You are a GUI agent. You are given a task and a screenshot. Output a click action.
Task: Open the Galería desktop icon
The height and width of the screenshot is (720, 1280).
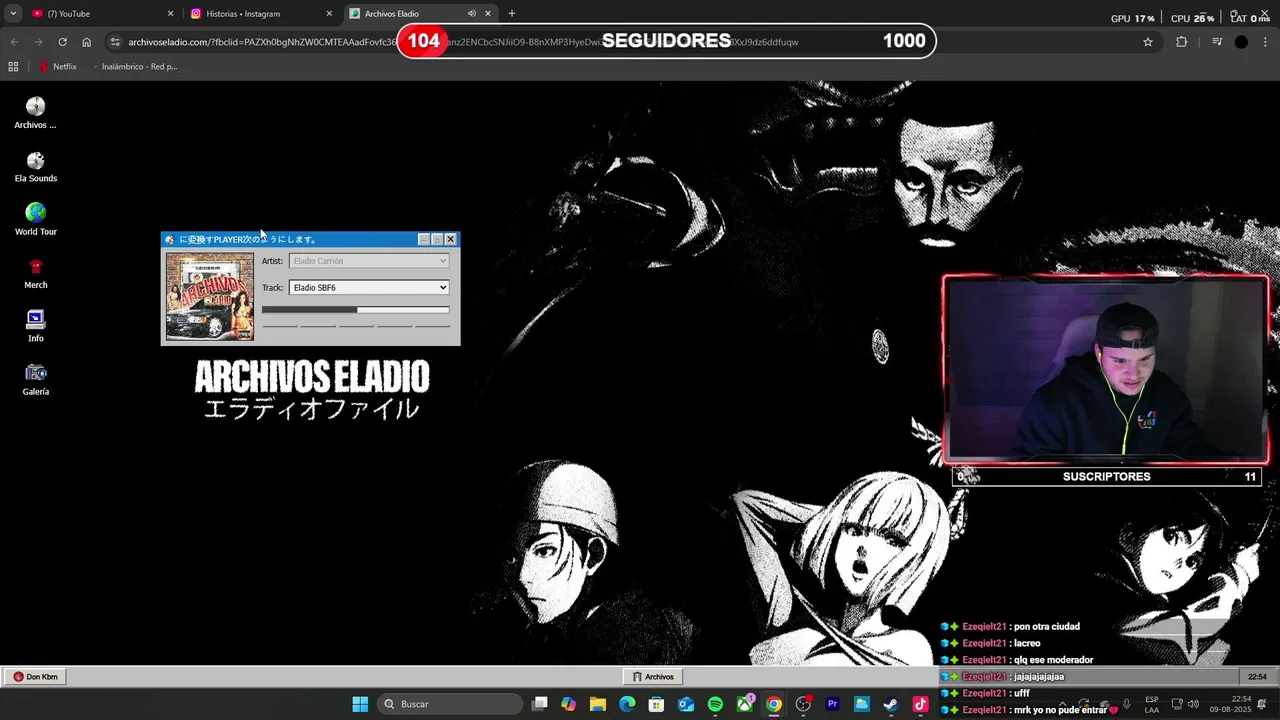35,380
